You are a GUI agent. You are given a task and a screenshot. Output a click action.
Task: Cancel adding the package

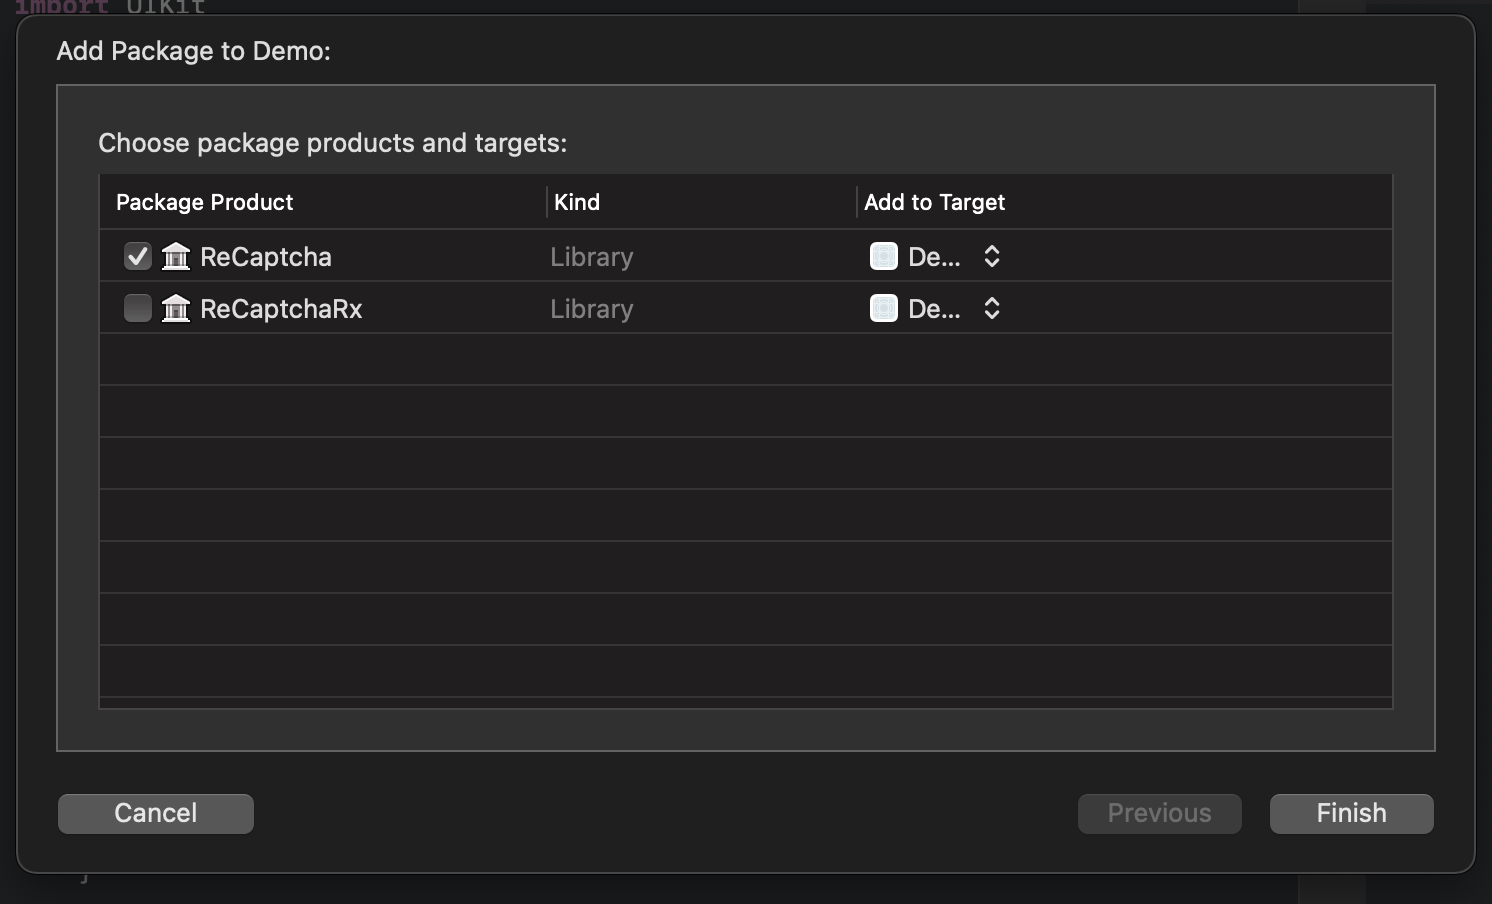click(x=155, y=813)
